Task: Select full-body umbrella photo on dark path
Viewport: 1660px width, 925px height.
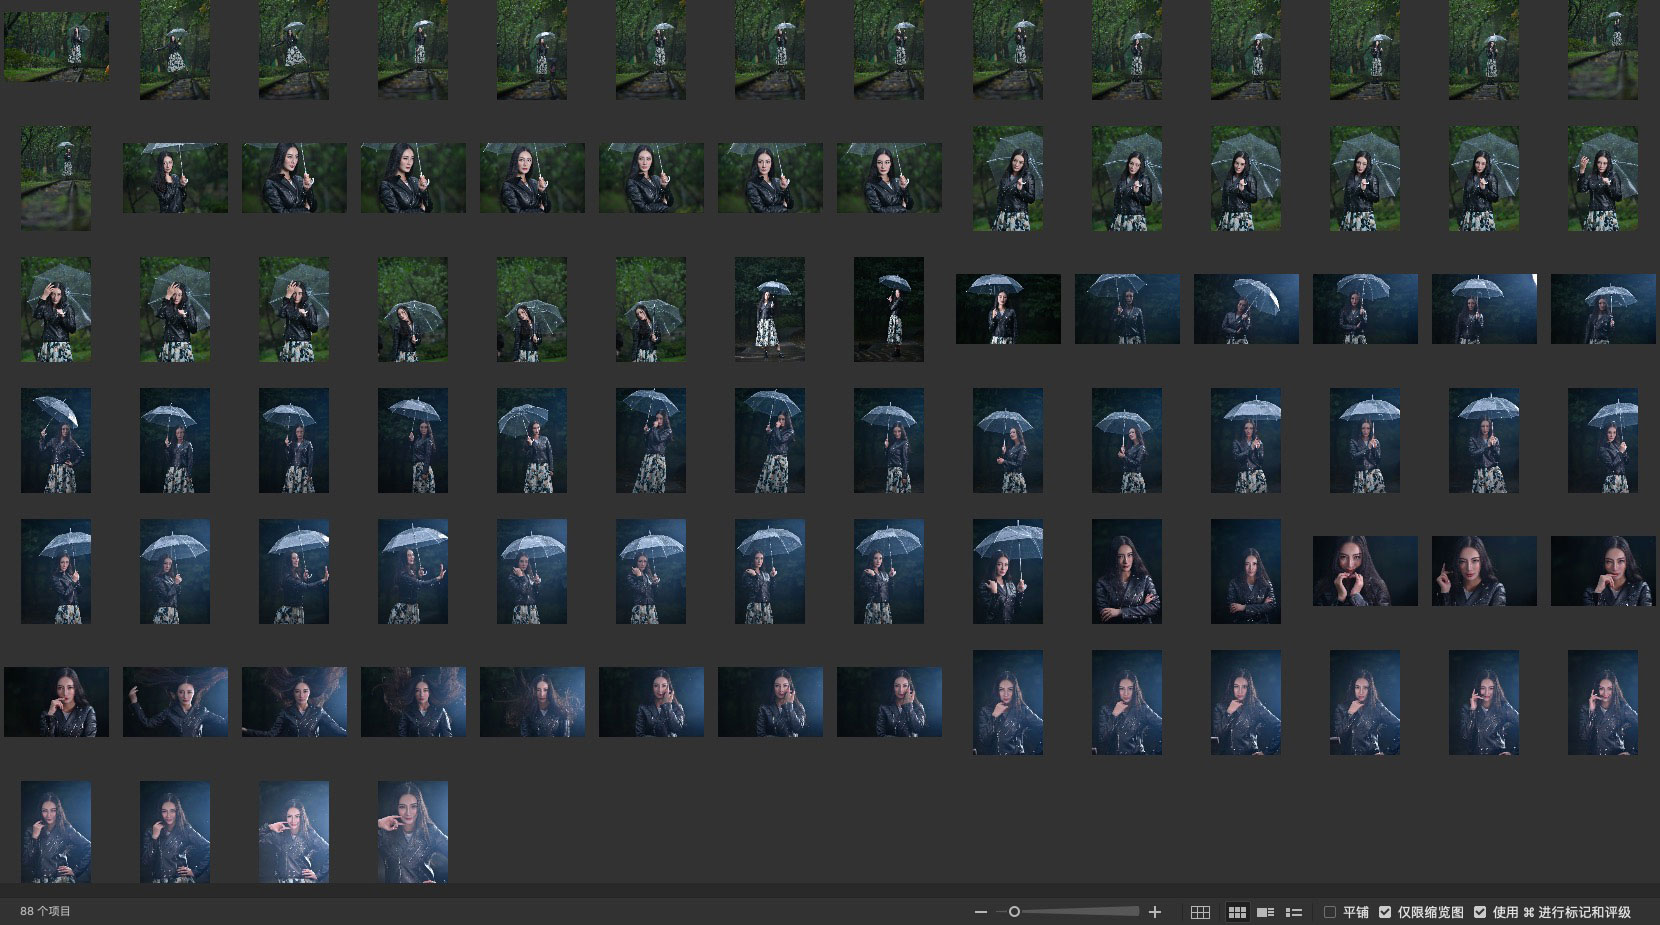Action: (x=769, y=309)
